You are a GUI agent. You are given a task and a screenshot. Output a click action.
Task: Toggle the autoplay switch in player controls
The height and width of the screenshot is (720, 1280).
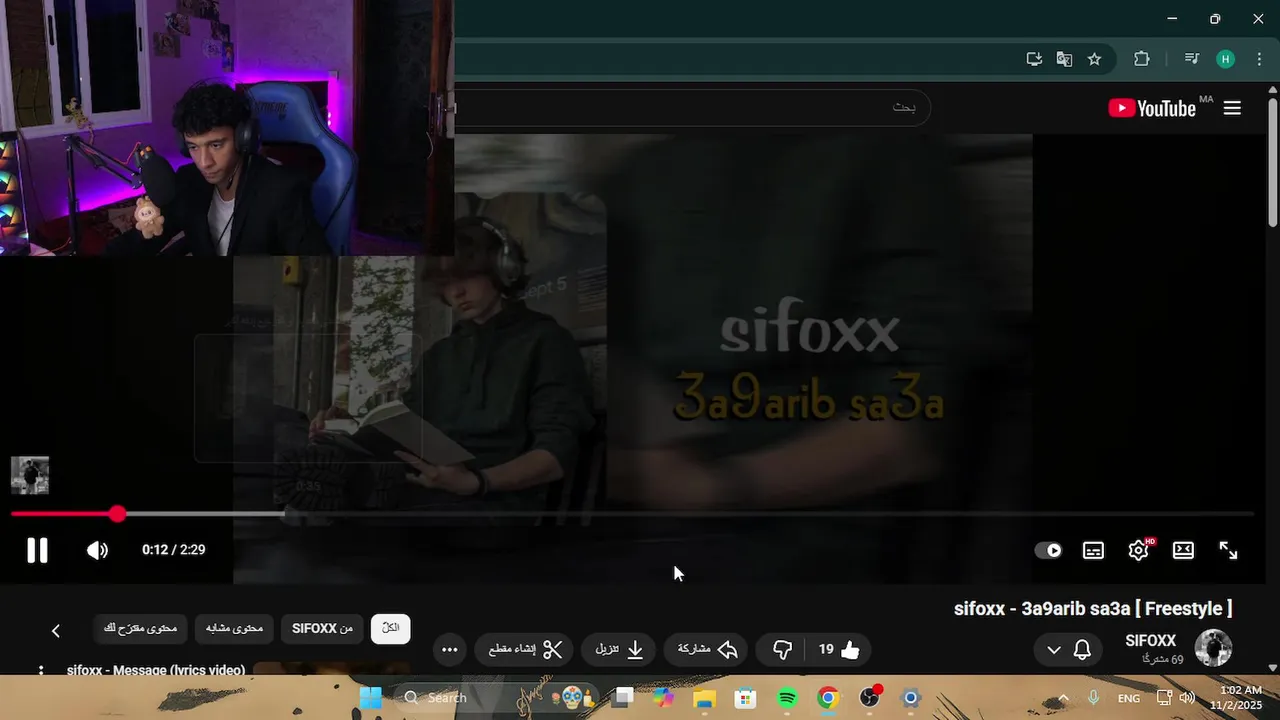pos(1048,550)
